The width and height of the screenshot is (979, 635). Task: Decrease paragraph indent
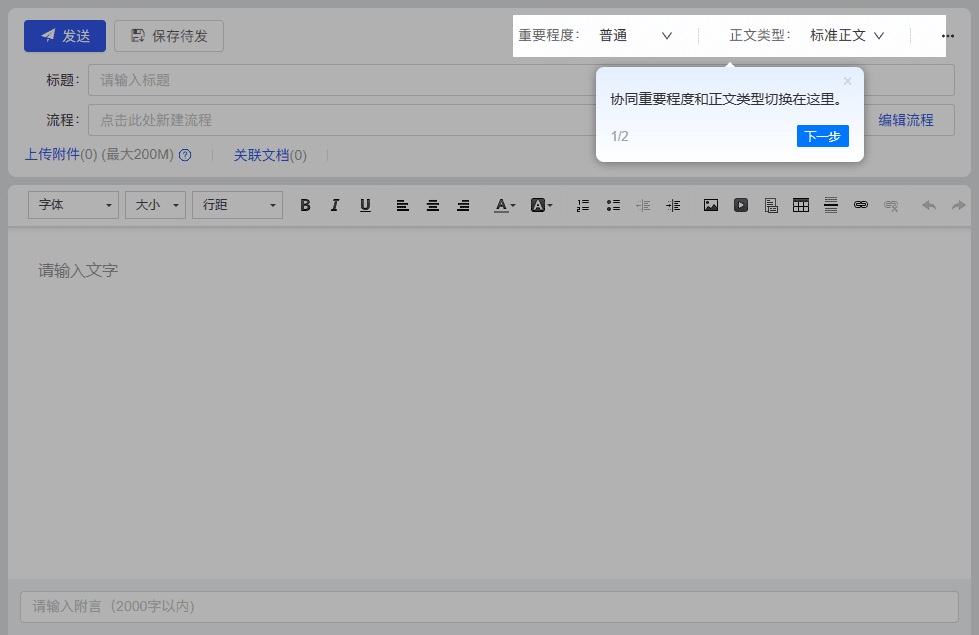tap(643, 205)
